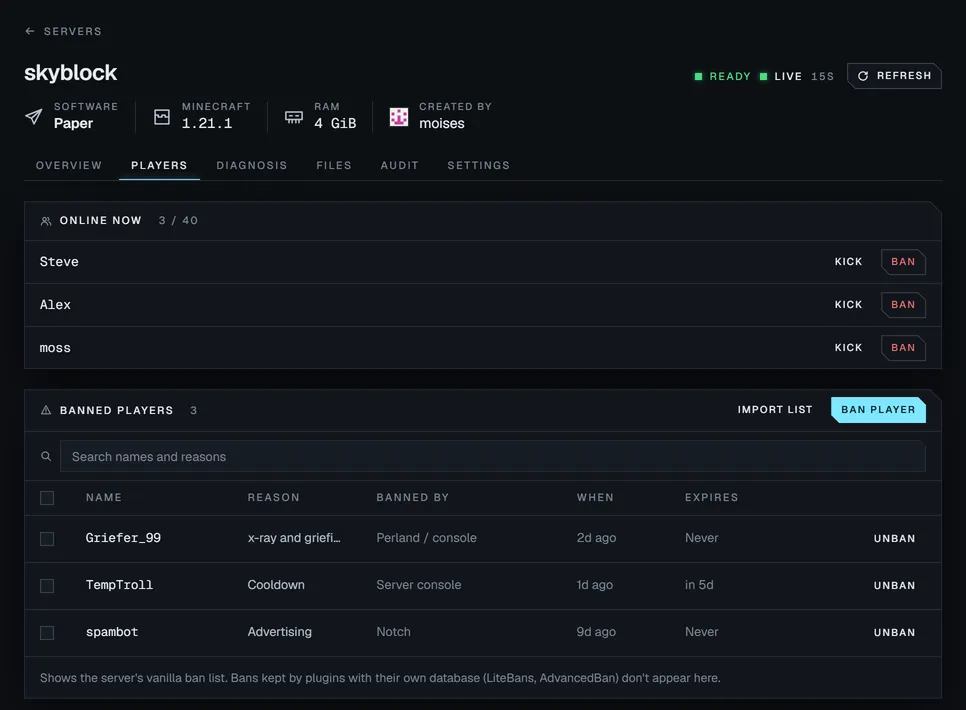Click the RAM memory icon
966x710 pixels.
294,116
